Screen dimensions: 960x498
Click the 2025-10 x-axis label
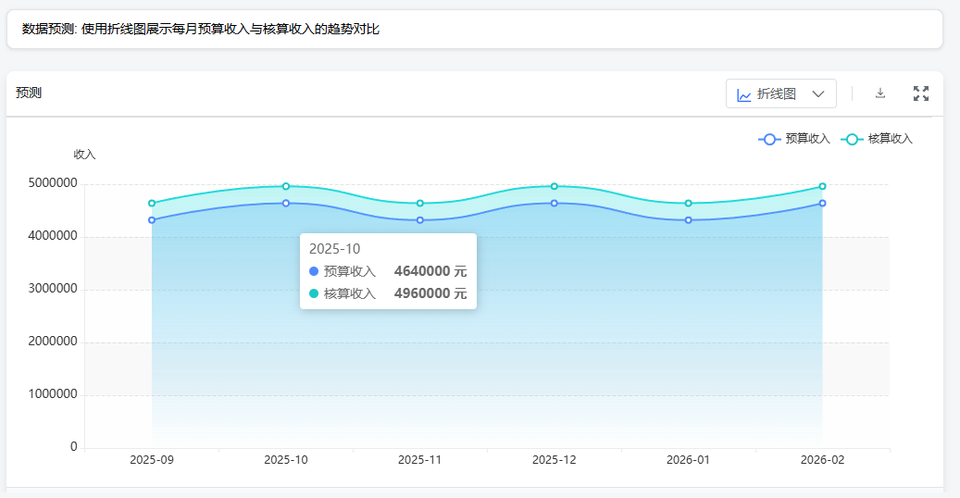pyautogui.click(x=286, y=460)
